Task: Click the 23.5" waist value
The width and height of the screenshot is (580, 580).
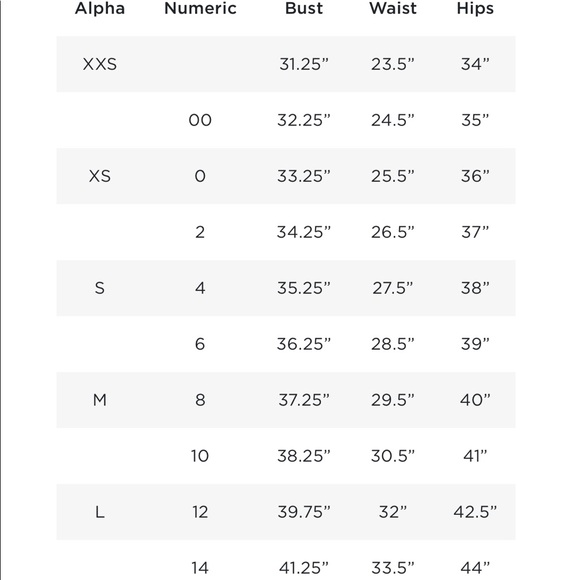Action: coord(393,64)
